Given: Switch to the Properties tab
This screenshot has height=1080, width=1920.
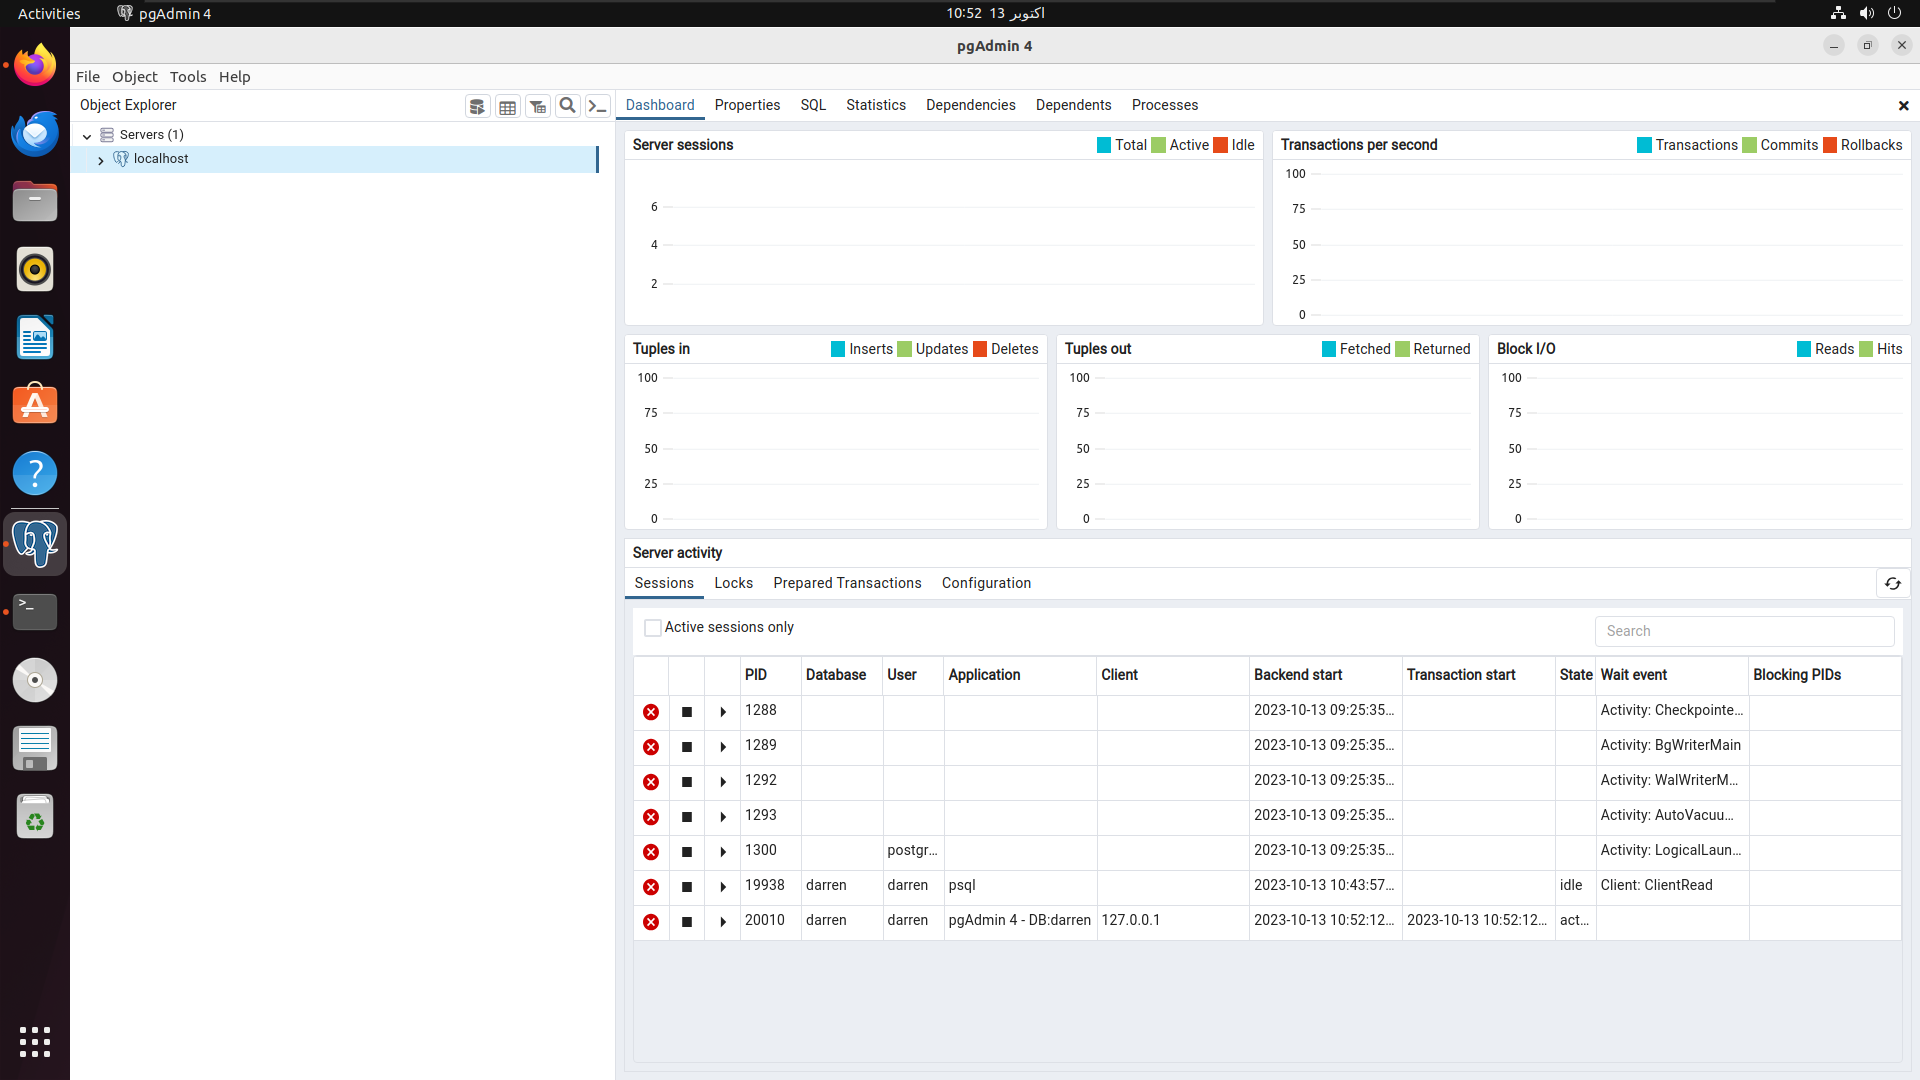Looking at the screenshot, I should (x=747, y=105).
